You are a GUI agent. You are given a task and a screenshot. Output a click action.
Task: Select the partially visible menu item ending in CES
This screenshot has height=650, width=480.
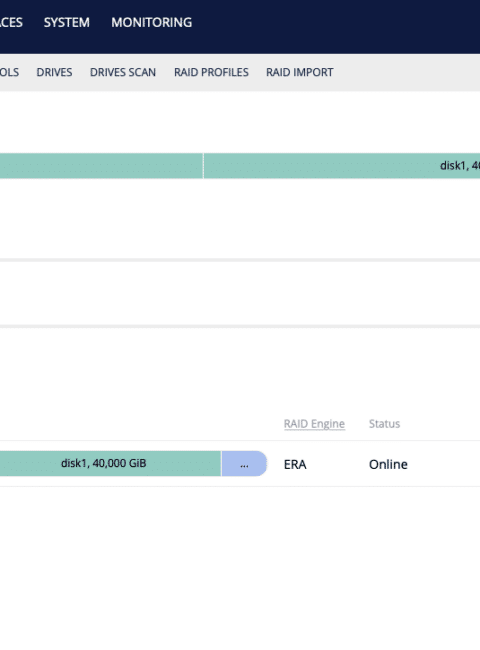point(11,22)
